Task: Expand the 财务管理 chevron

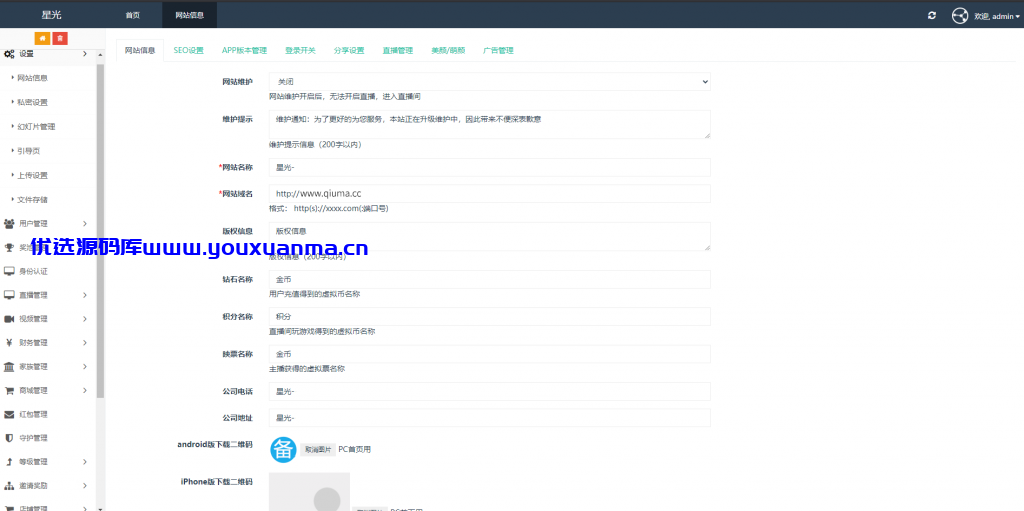Action: pos(85,342)
